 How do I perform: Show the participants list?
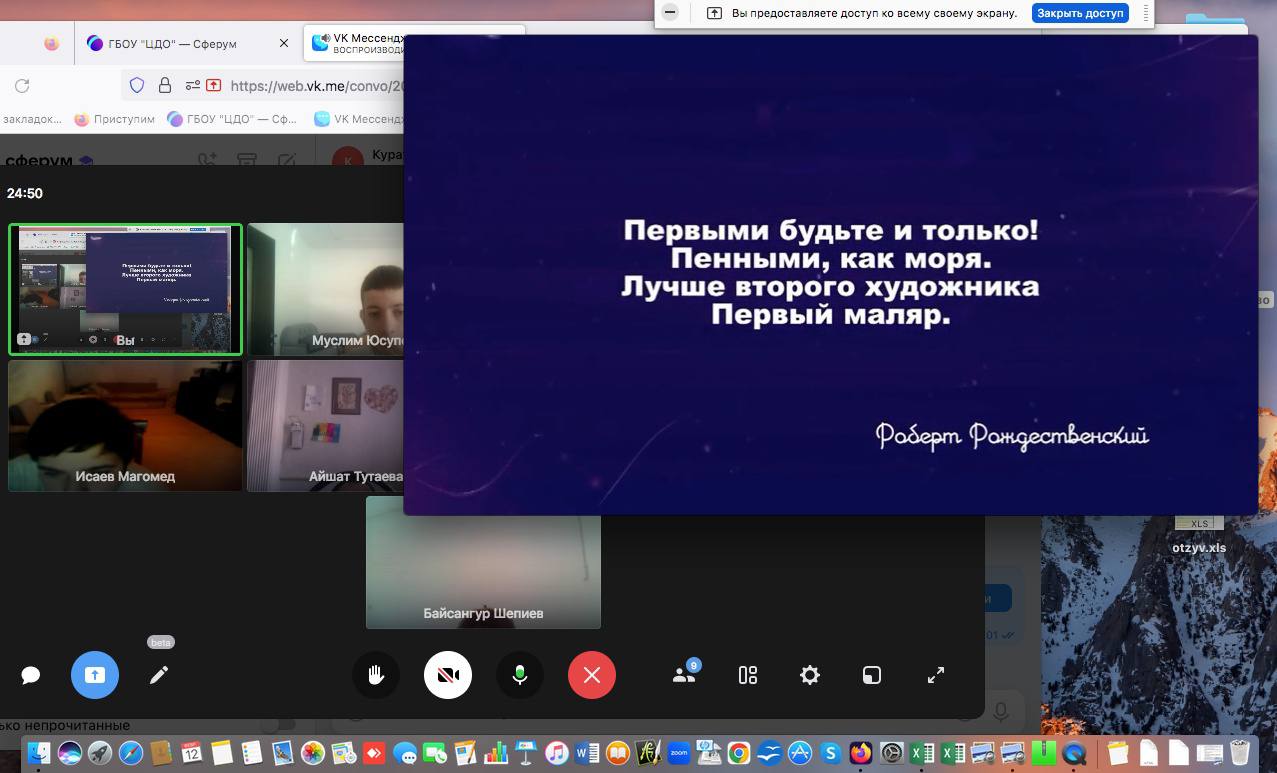[685, 675]
